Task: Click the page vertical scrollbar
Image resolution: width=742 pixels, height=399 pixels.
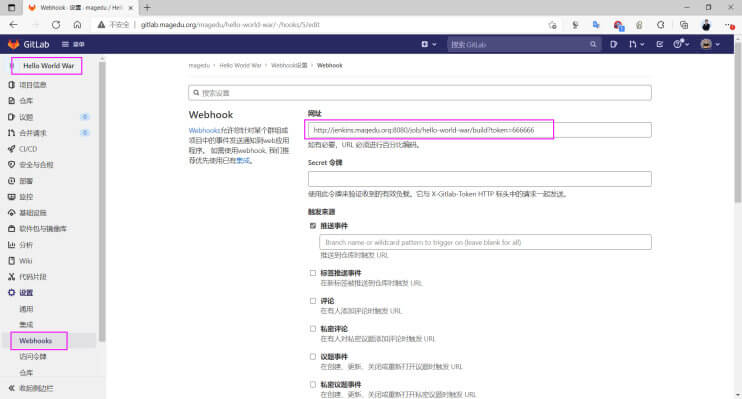Action: tap(738, 122)
